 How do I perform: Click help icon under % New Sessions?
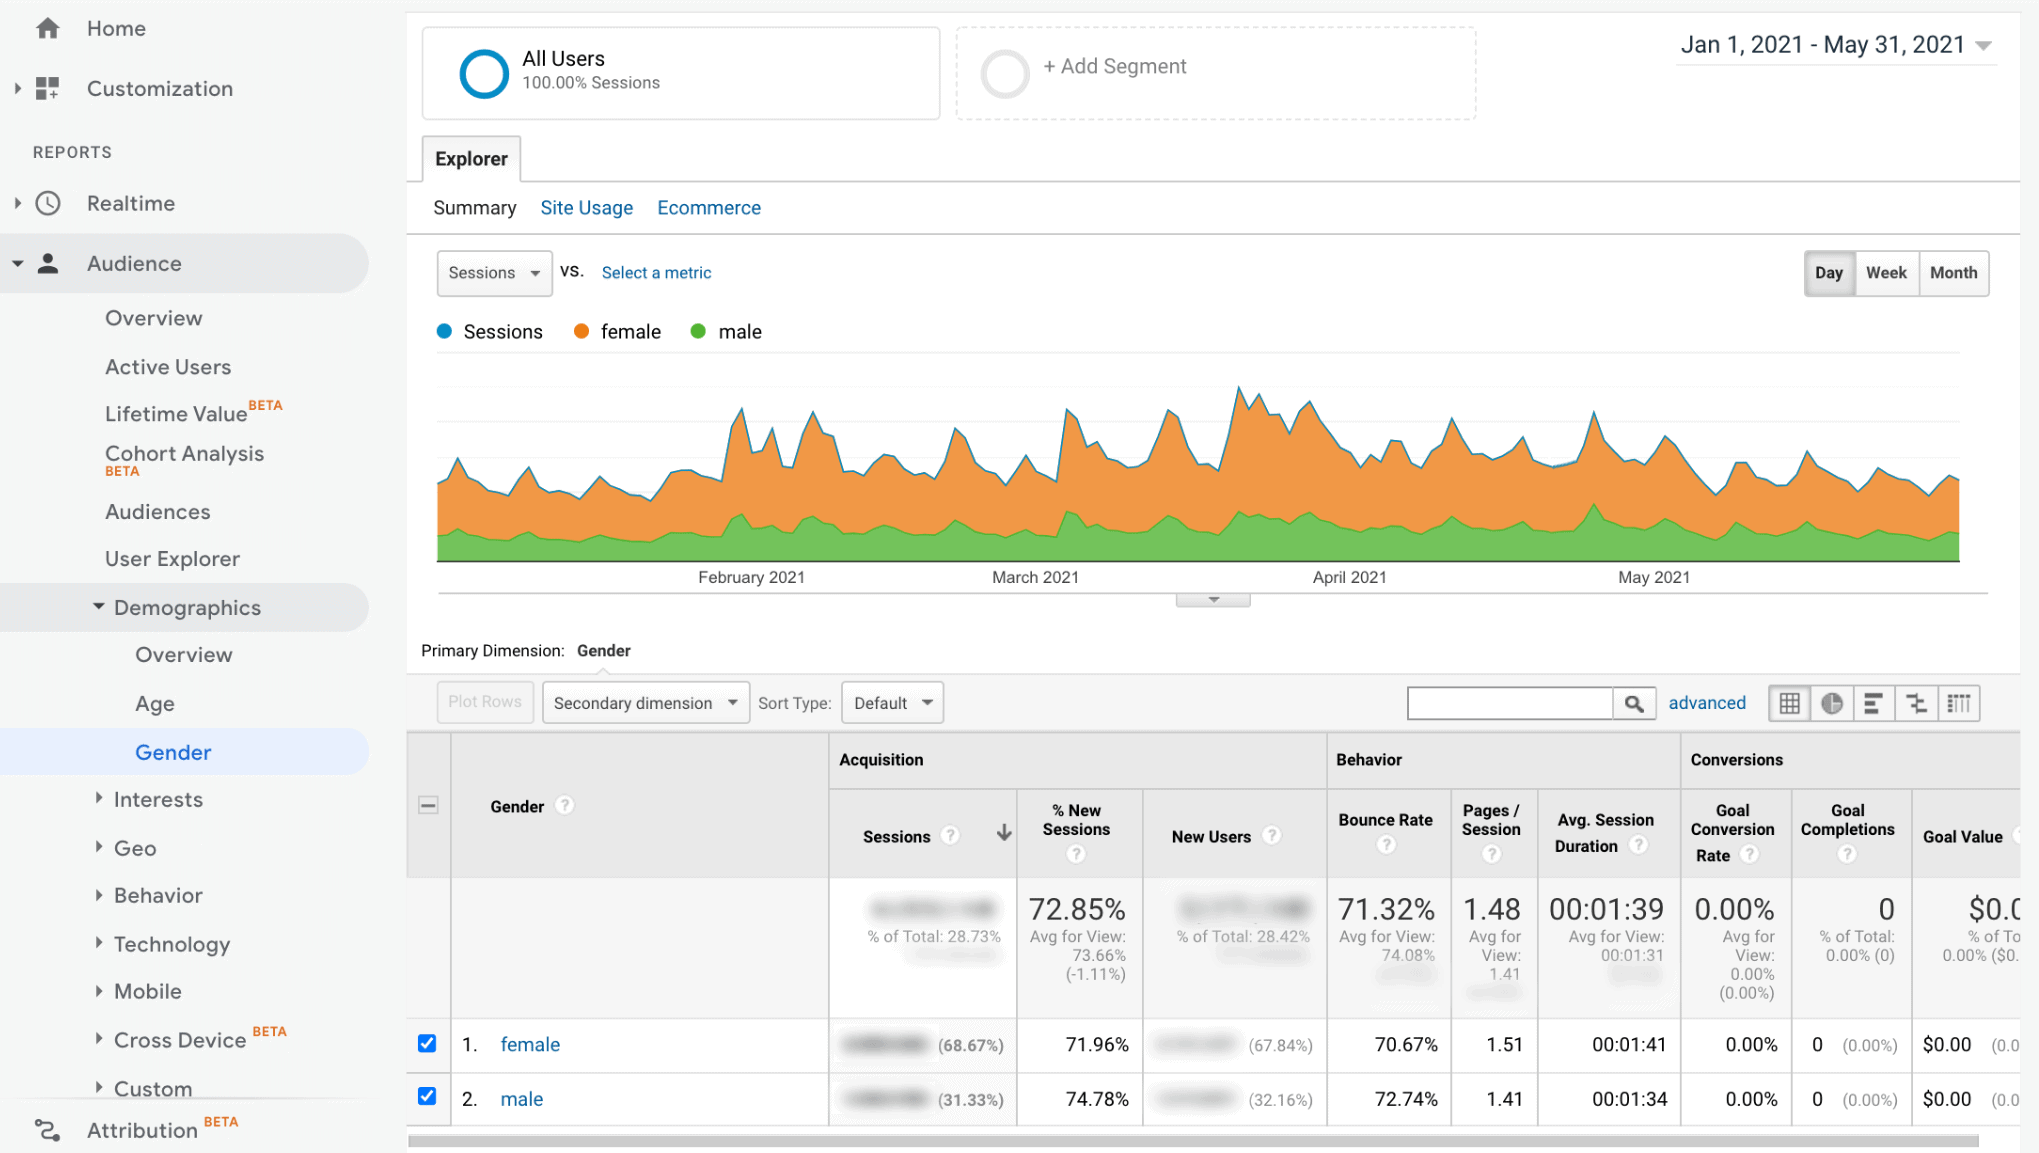(1076, 854)
